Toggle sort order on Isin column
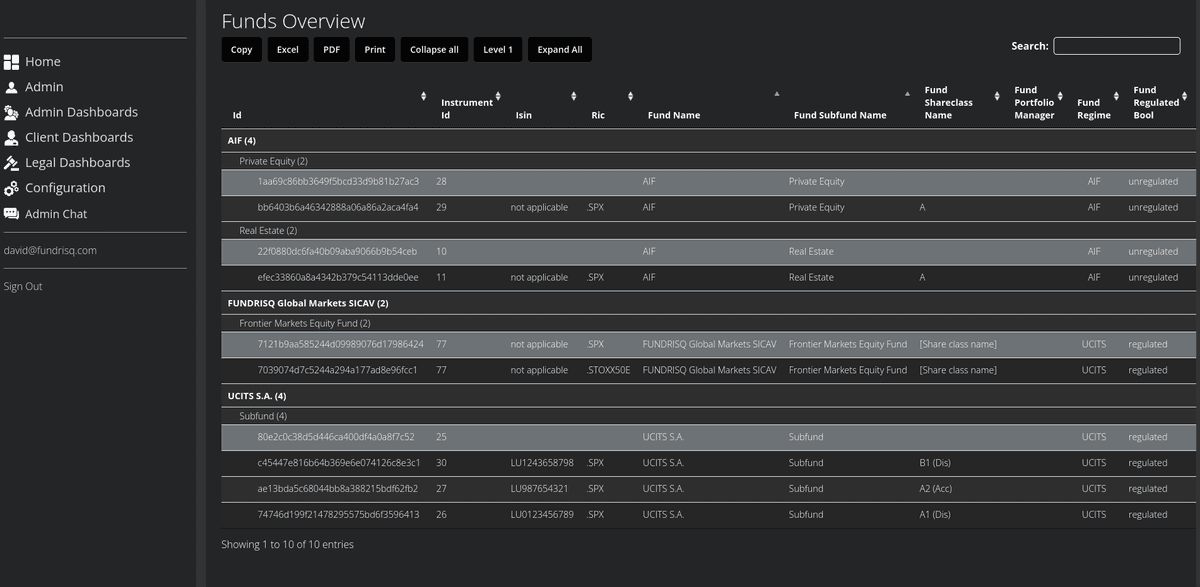1200x587 pixels. 573,95
